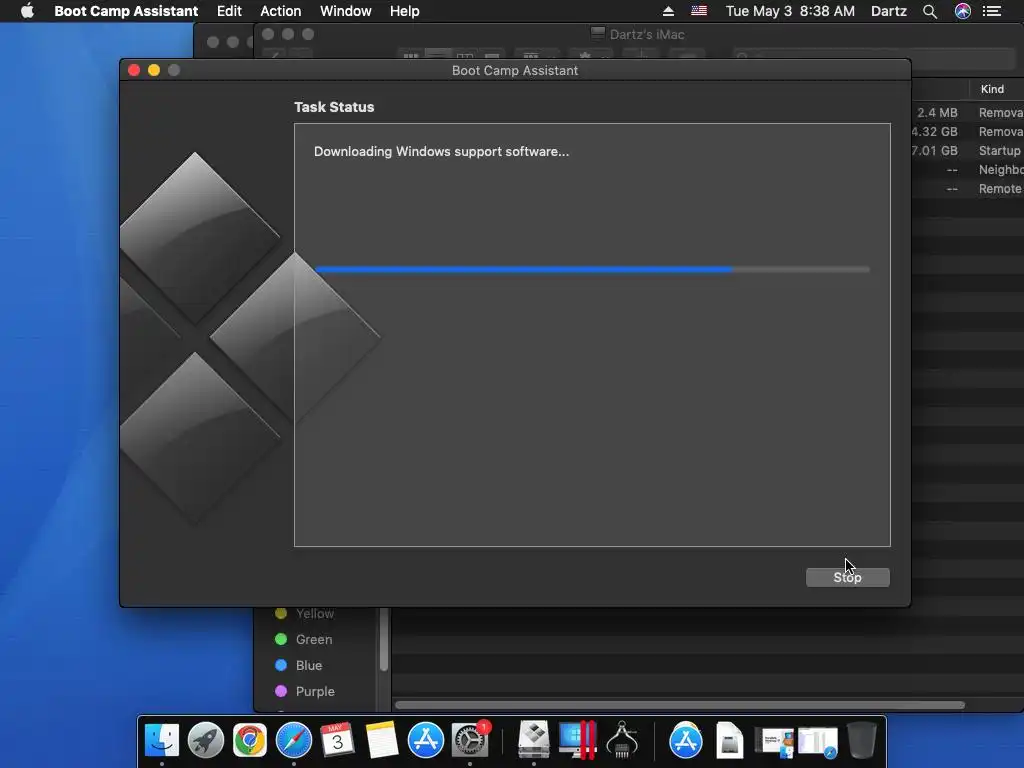Open the Apple menu

[27, 11]
